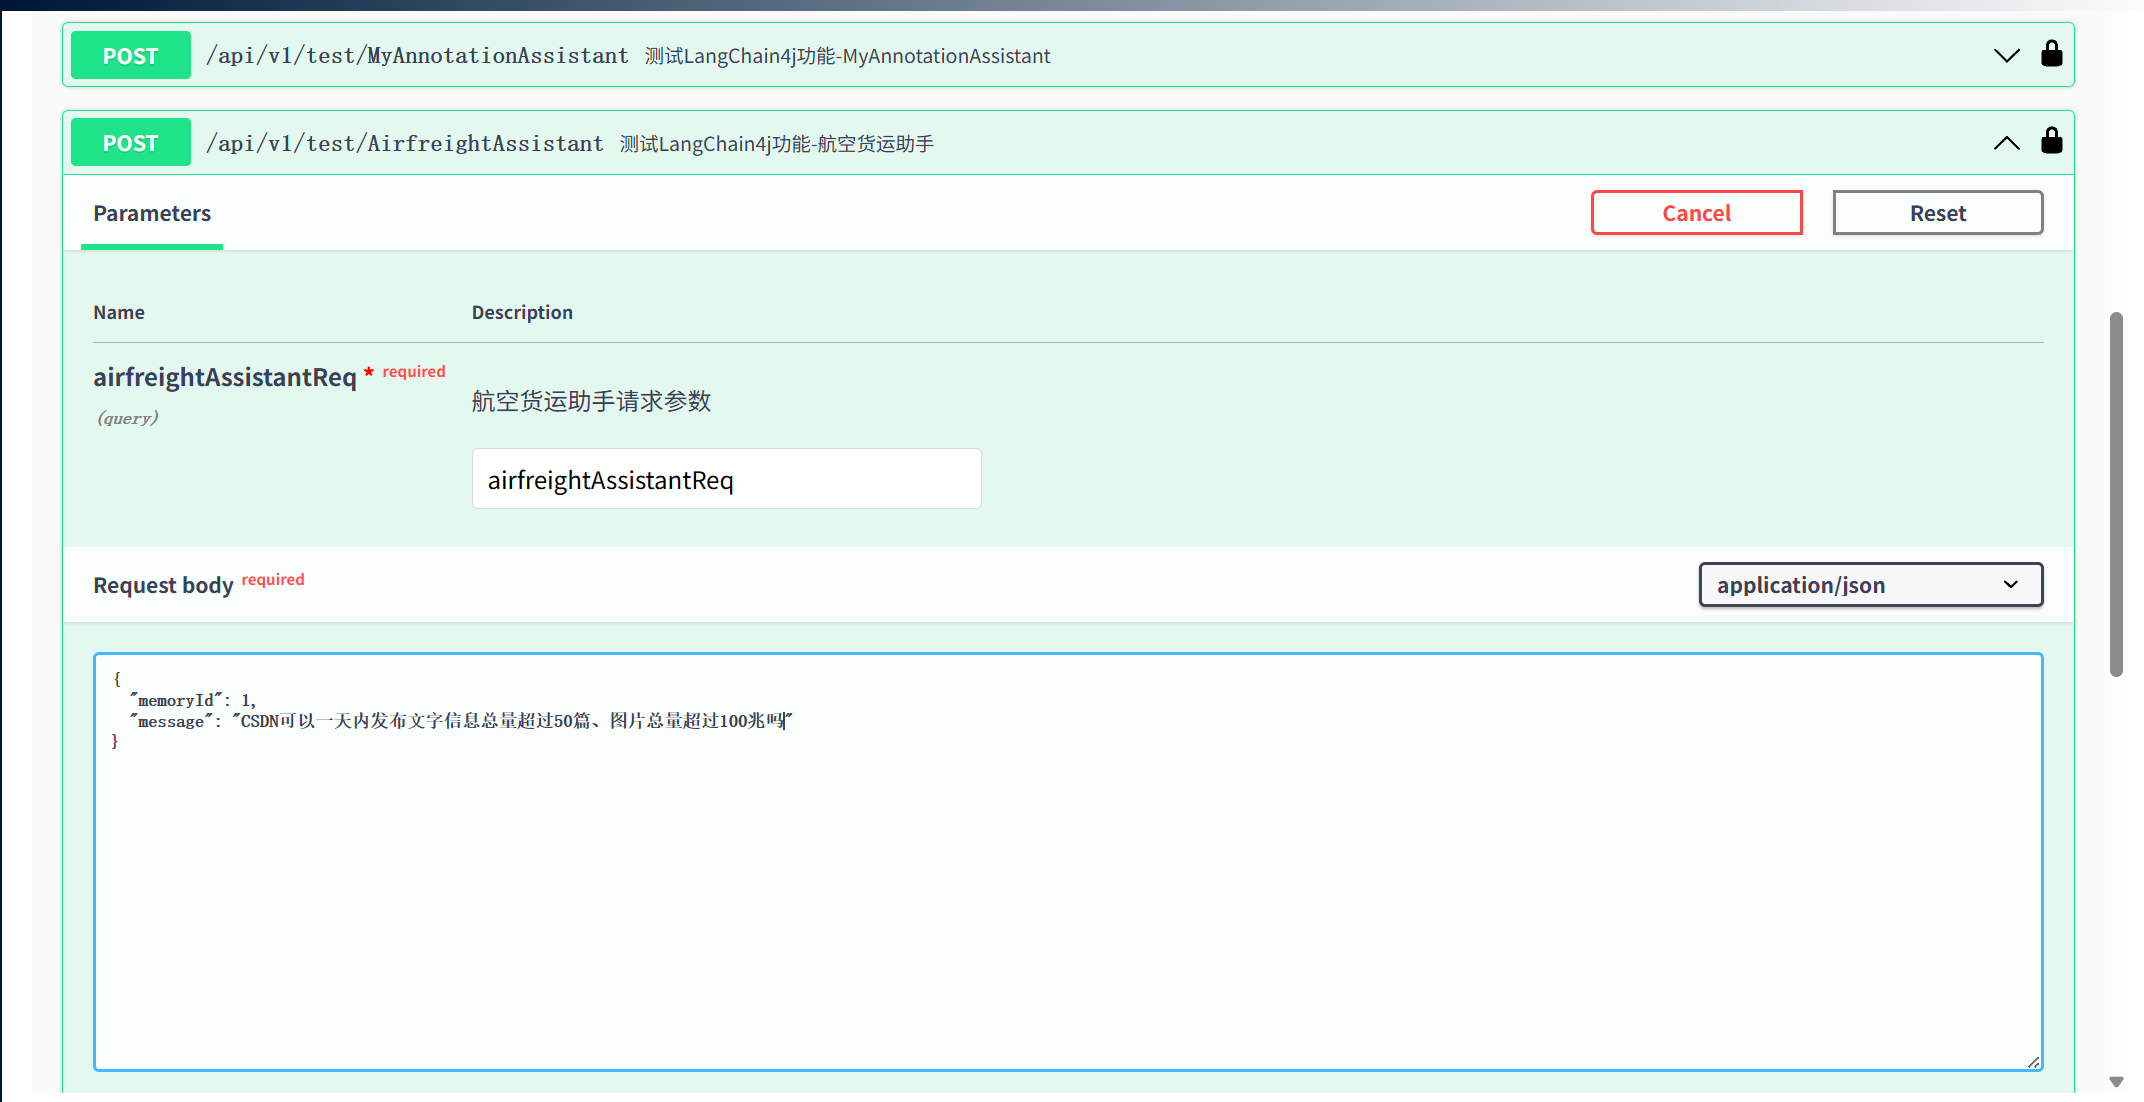The image size is (2144, 1102).
Task: Focus the airfreightAssistantReq query input field
Action: coord(726,479)
